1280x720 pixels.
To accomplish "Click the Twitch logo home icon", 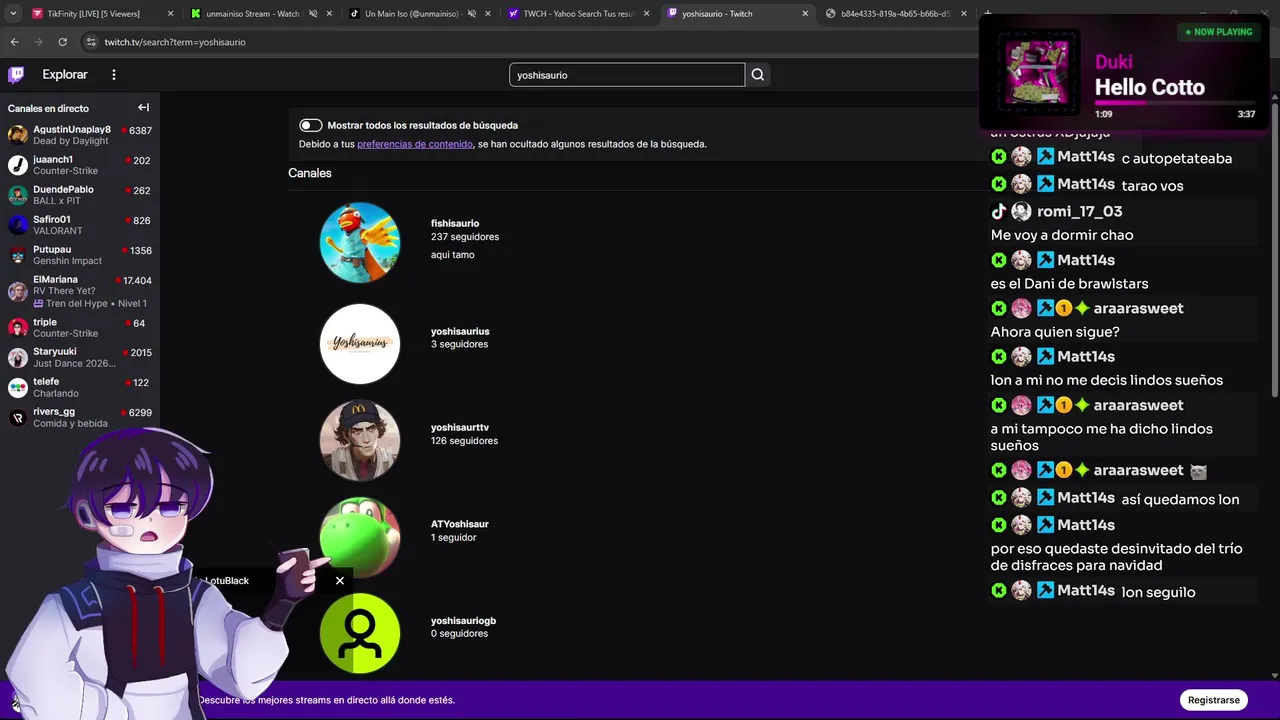I will [16, 75].
